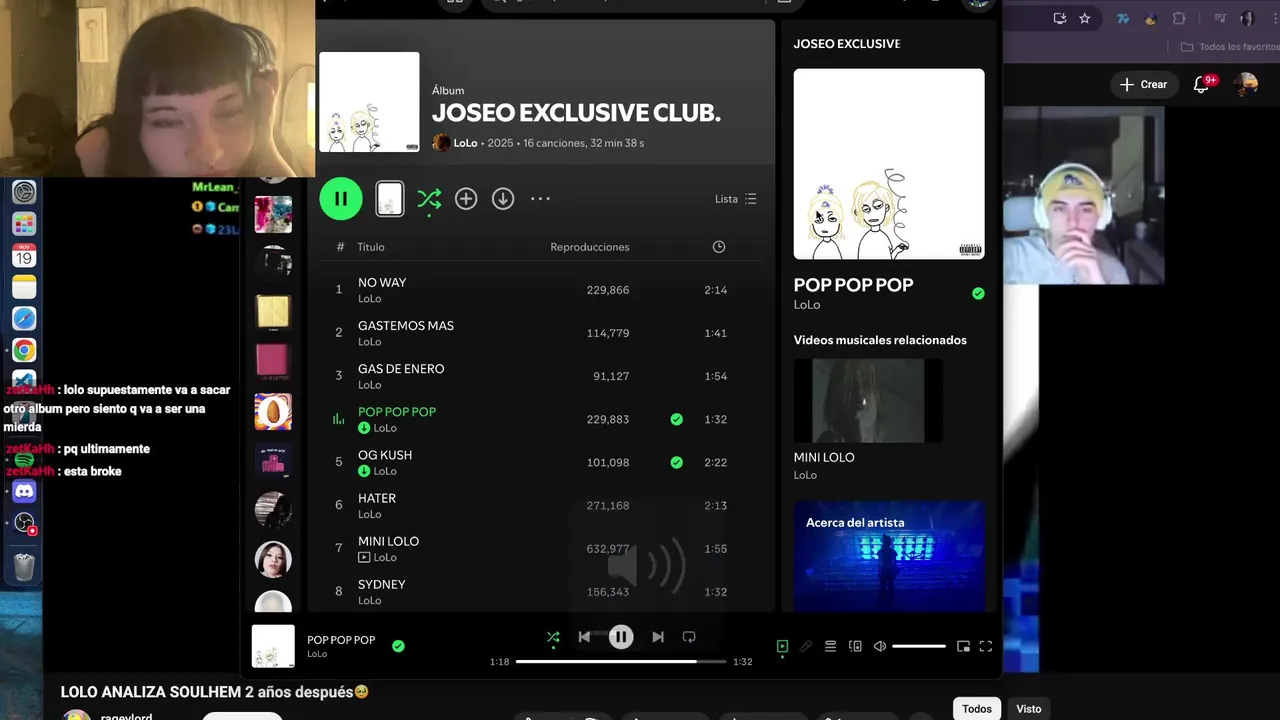Image resolution: width=1280 pixels, height=720 pixels.
Task: Seek within the song progress bar
Action: (x=621, y=662)
